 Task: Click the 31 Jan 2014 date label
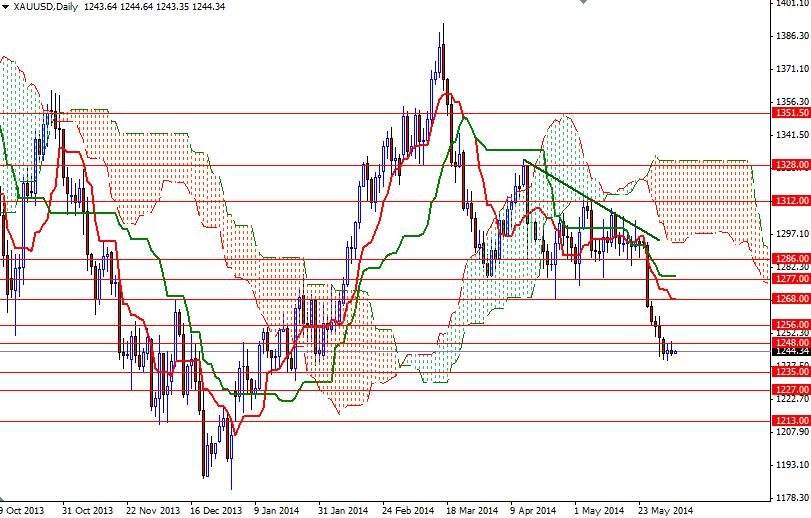click(x=343, y=511)
